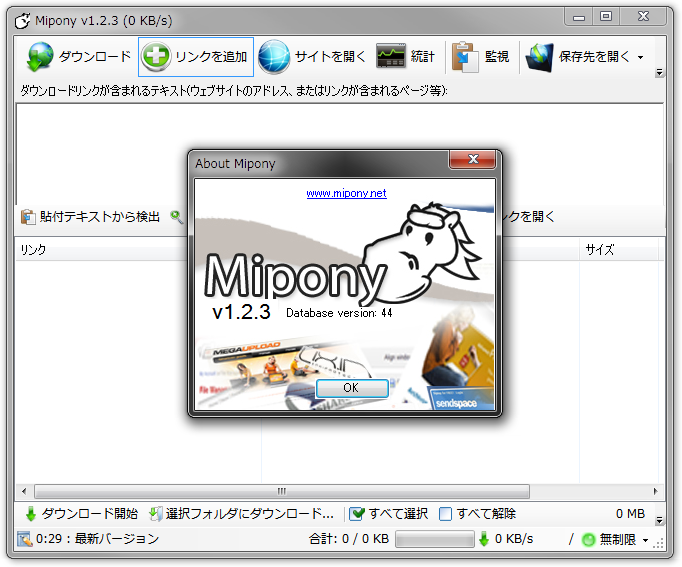Expand the top toolbar overflow arrow
The width and height of the screenshot is (682, 567).
coord(659,72)
